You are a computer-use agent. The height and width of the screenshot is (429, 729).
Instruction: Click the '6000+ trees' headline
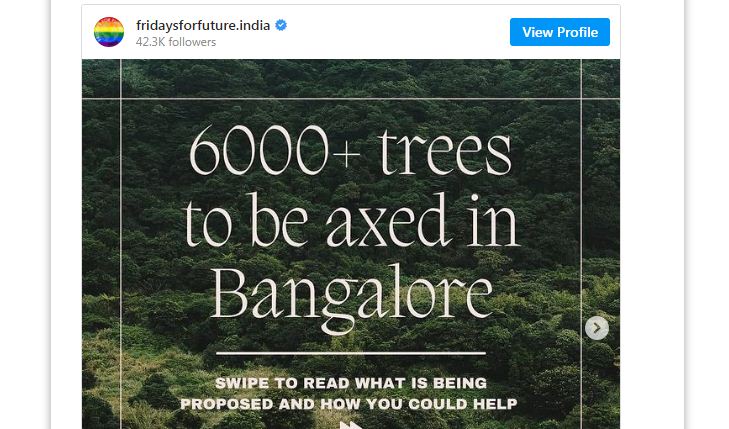coord(351,151)
